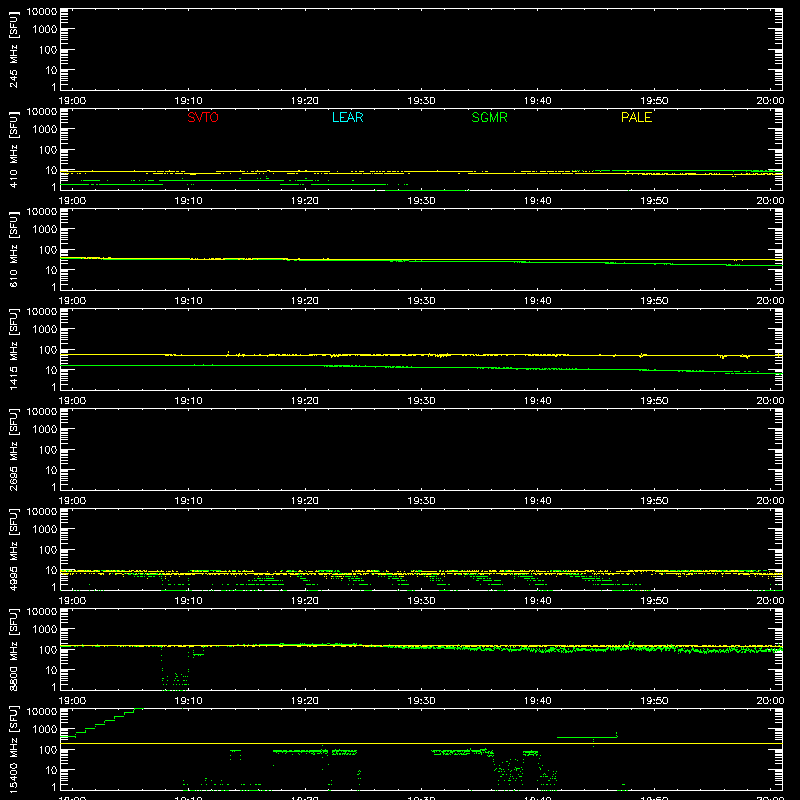Select the 410 MHz [SFU] axis title

point(13,149)
